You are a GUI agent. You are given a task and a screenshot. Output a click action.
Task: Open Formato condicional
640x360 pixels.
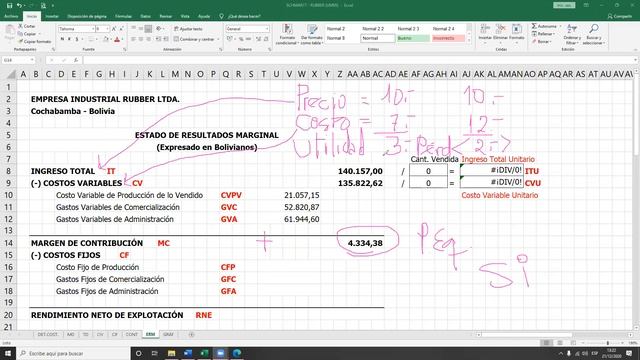click(x=287, y=34)
